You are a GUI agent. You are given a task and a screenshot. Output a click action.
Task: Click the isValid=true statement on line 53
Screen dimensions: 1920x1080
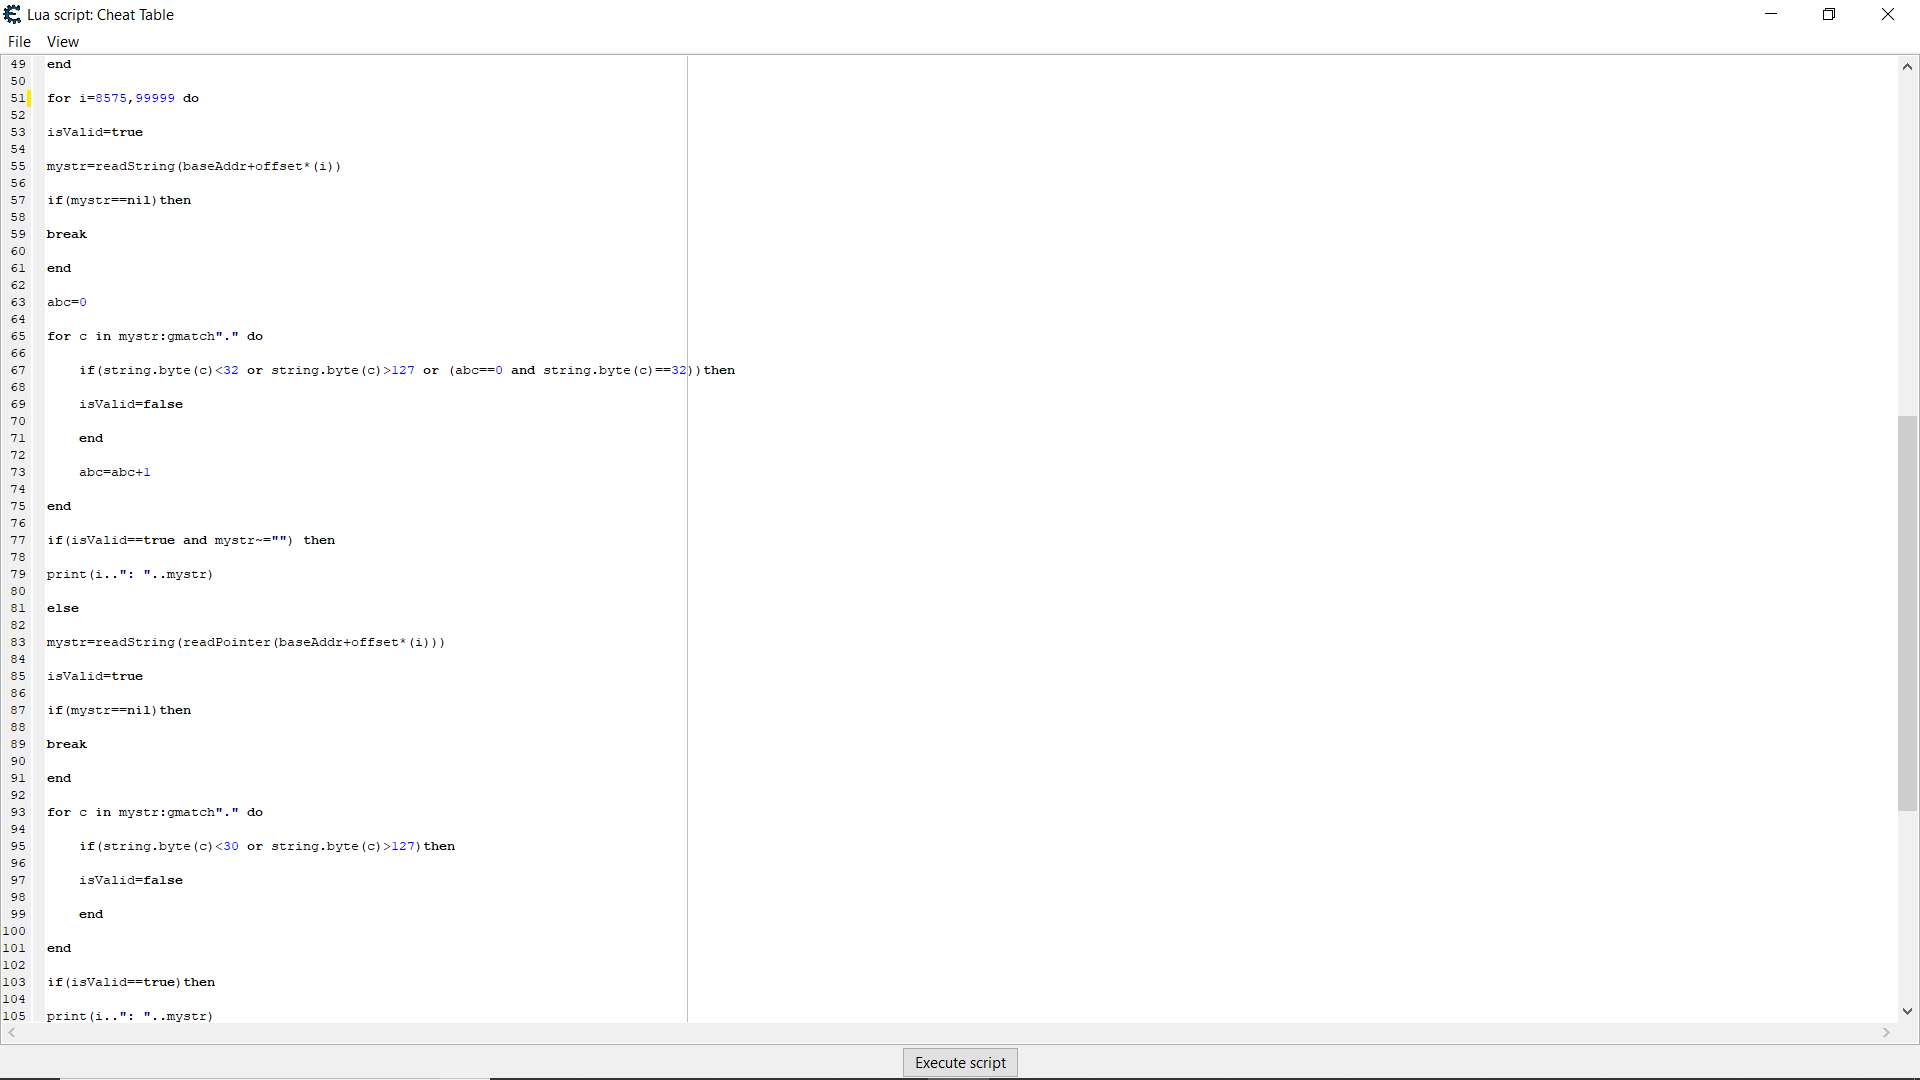point(94,131)
